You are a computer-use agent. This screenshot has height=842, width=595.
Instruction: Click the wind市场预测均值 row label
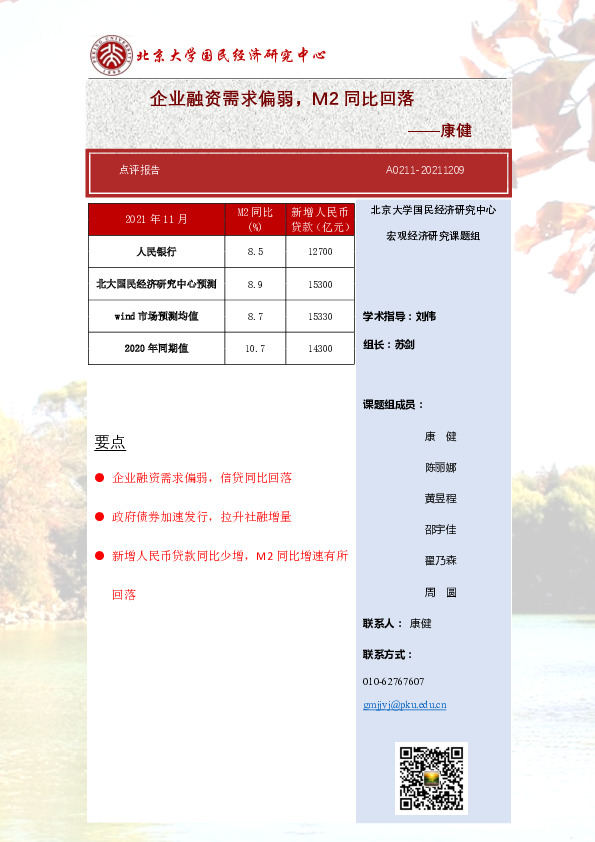pos(156,316)
